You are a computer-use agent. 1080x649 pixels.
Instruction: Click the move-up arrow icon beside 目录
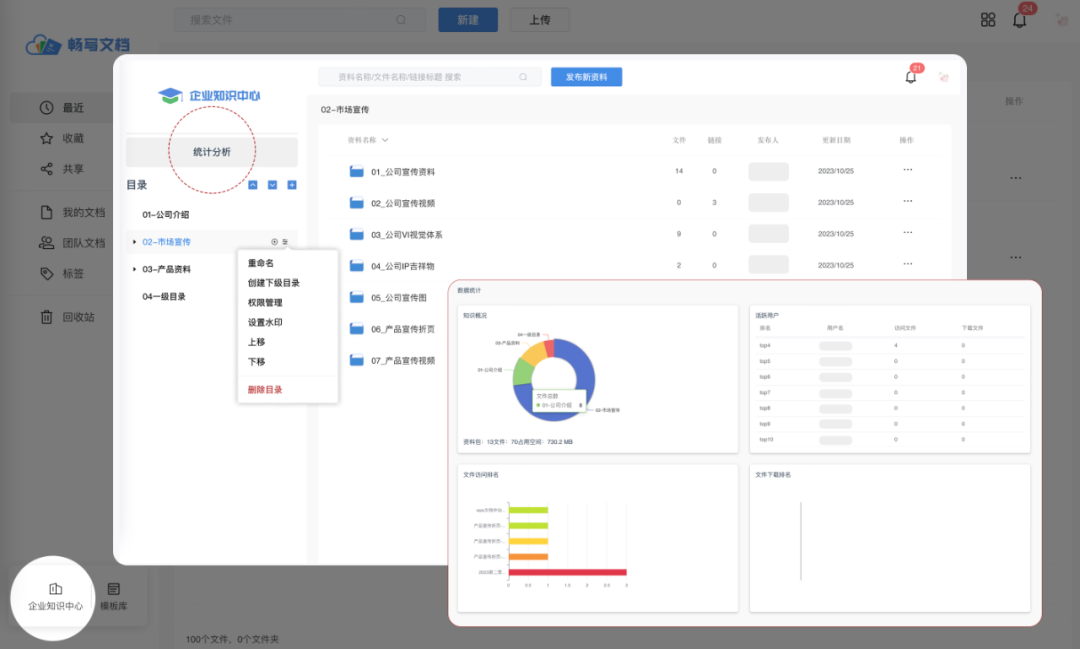pos(253,185)
